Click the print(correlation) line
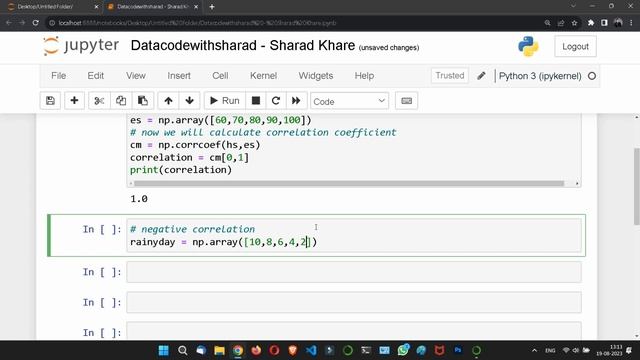Screen dimensions: 640x360 coord(181,170)
